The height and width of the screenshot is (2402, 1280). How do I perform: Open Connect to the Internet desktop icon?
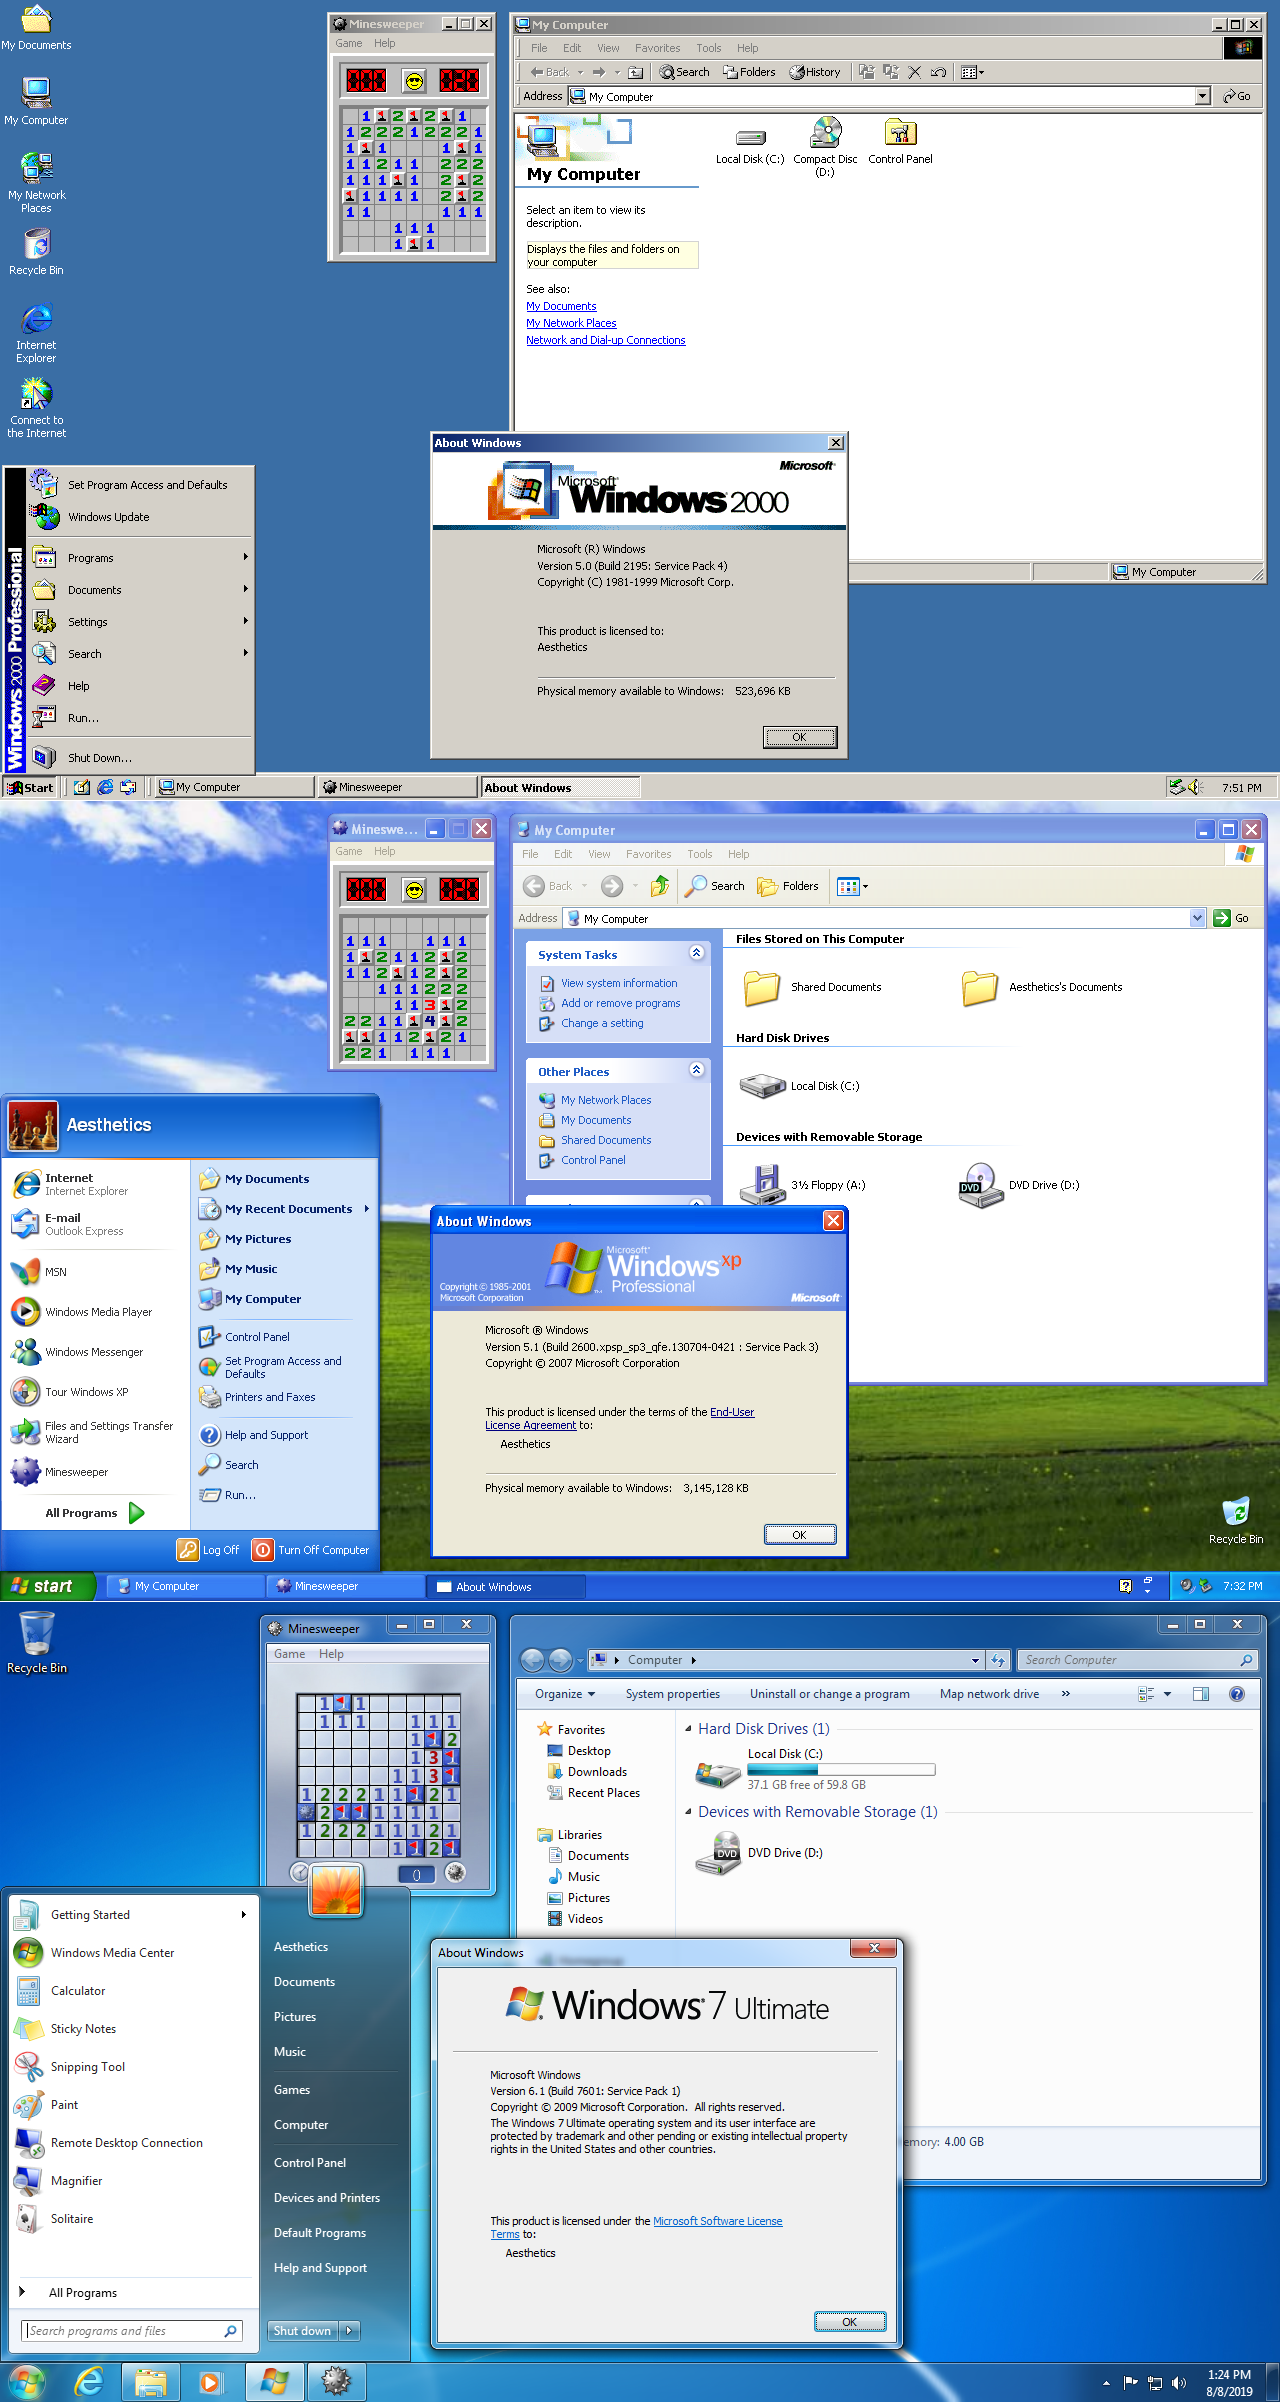[36, 408]
